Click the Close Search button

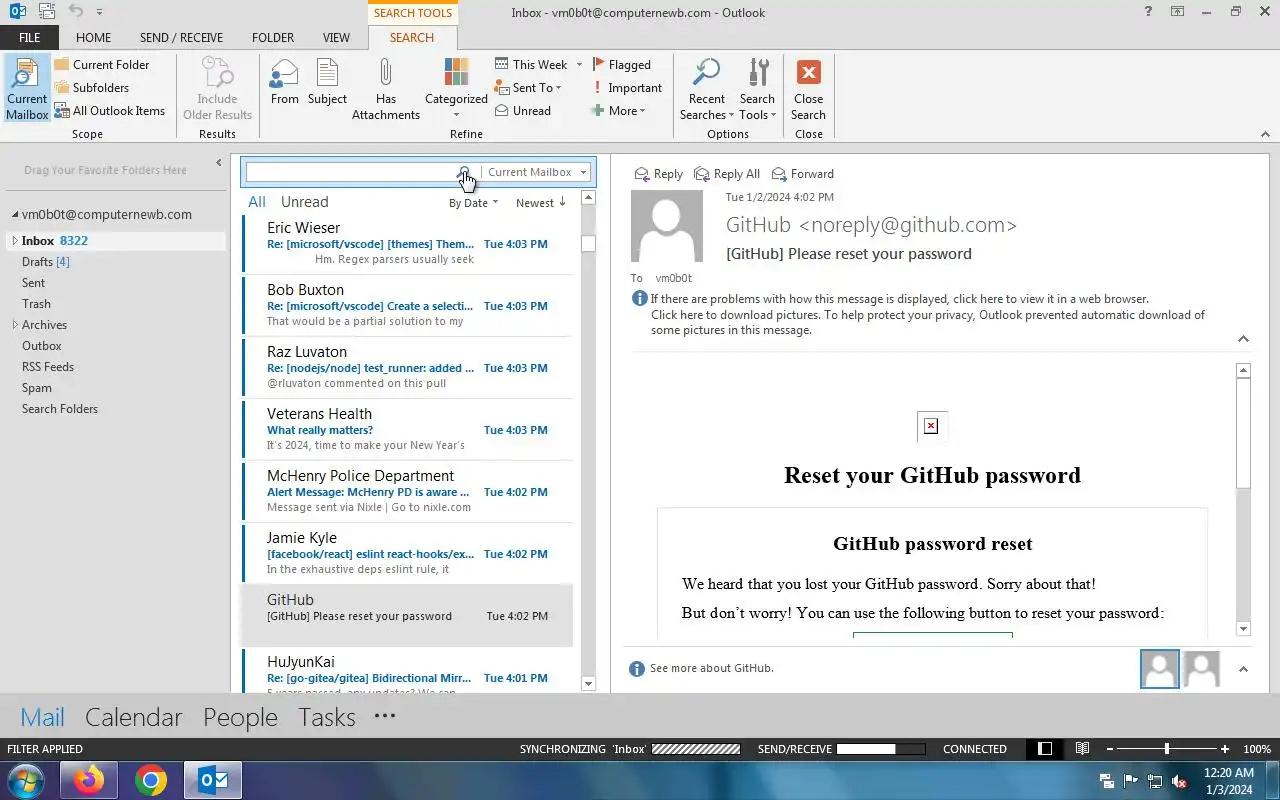(x=808, y=89)
